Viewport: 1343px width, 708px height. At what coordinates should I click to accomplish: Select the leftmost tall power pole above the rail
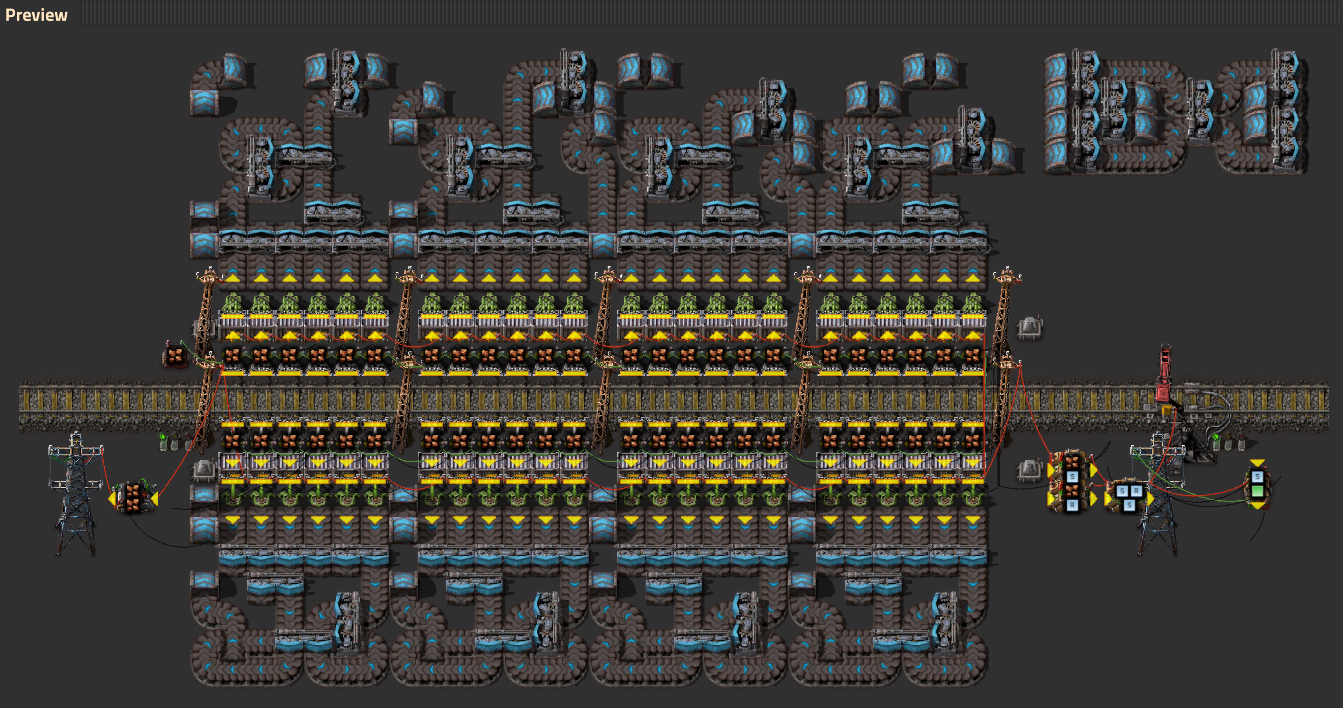tap(207, 315)
